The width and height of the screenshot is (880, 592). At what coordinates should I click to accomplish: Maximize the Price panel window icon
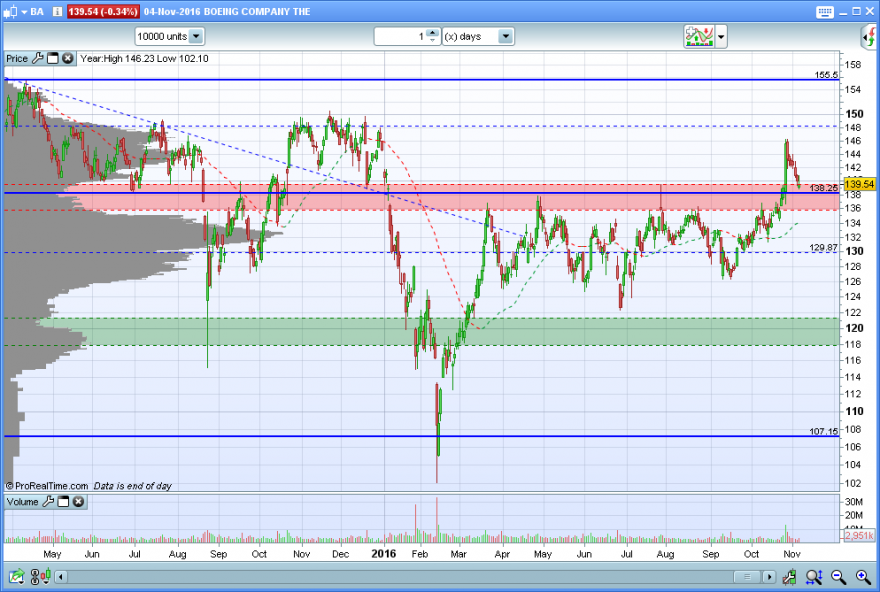(x=53, y=58)
